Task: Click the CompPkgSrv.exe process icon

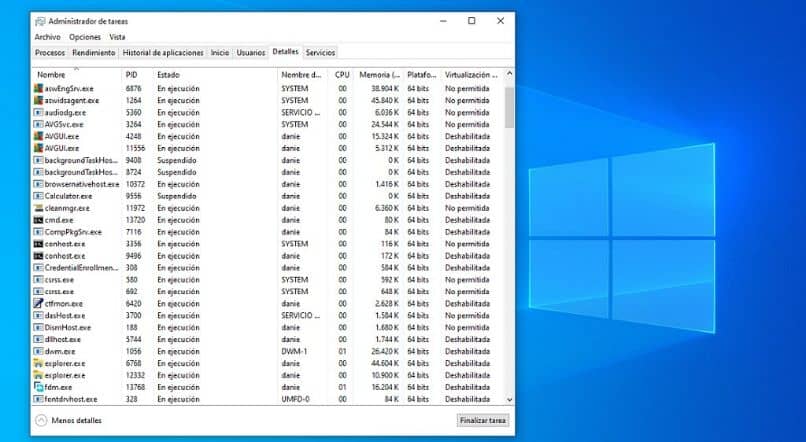Action: (x=38, y=232)
